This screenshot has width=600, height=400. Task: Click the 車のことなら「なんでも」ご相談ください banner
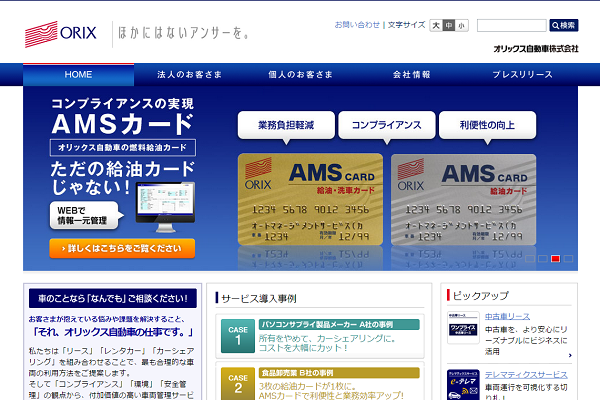point(113,299)
